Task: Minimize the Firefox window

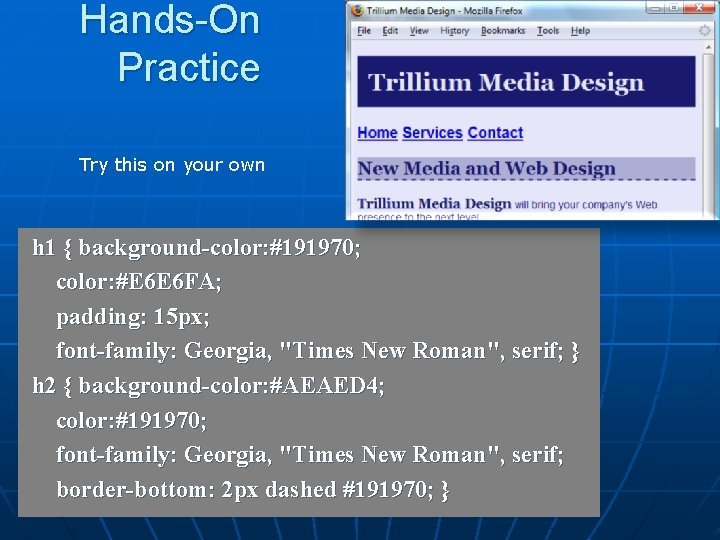Action: (x=655, y=7)
